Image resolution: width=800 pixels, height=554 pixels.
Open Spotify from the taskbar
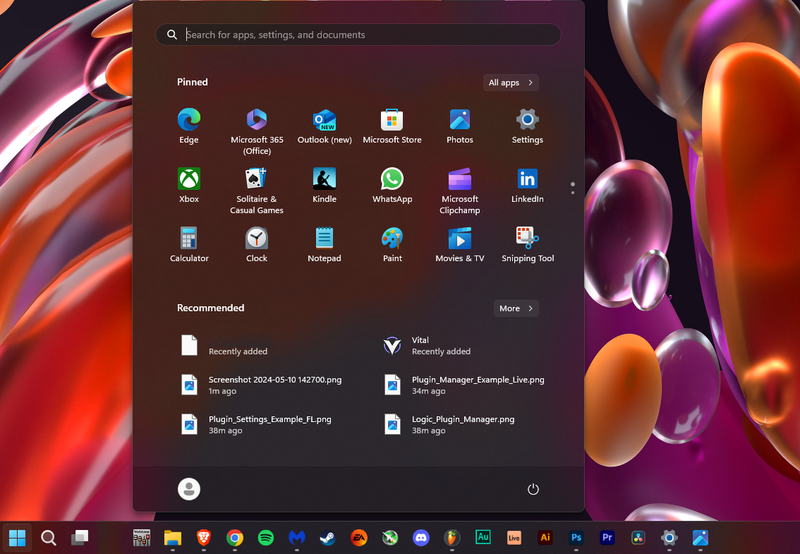point(266,538)
